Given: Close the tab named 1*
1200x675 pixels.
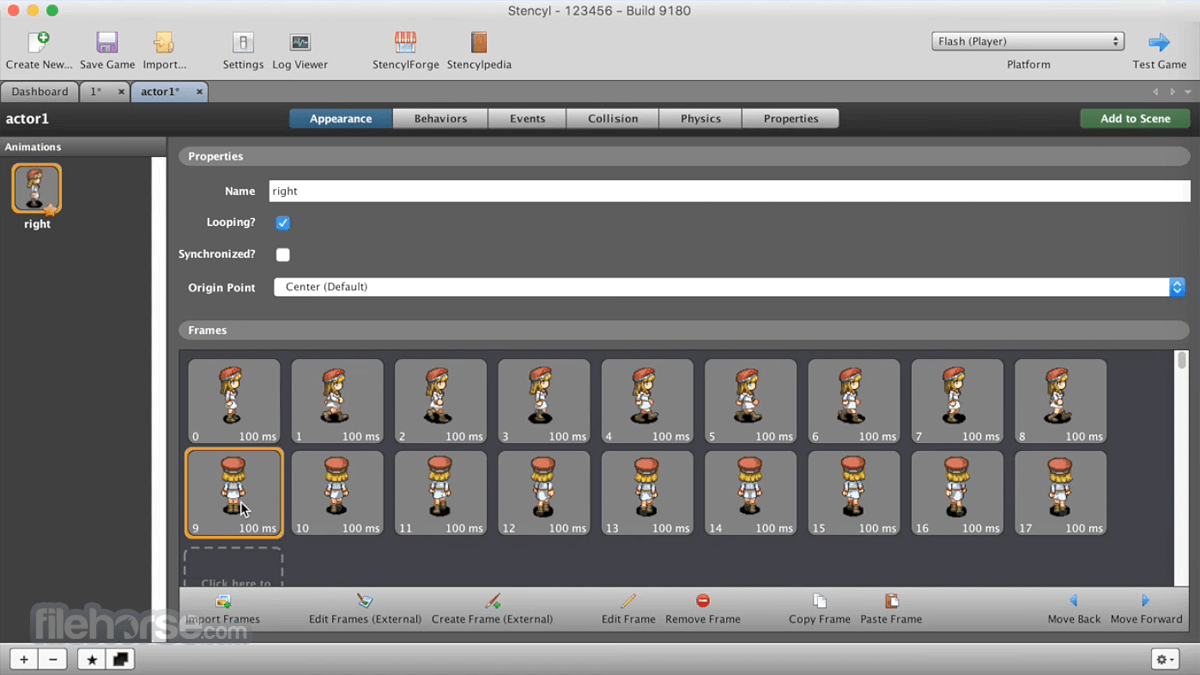Looking at the screenshot, I should 121,92.
